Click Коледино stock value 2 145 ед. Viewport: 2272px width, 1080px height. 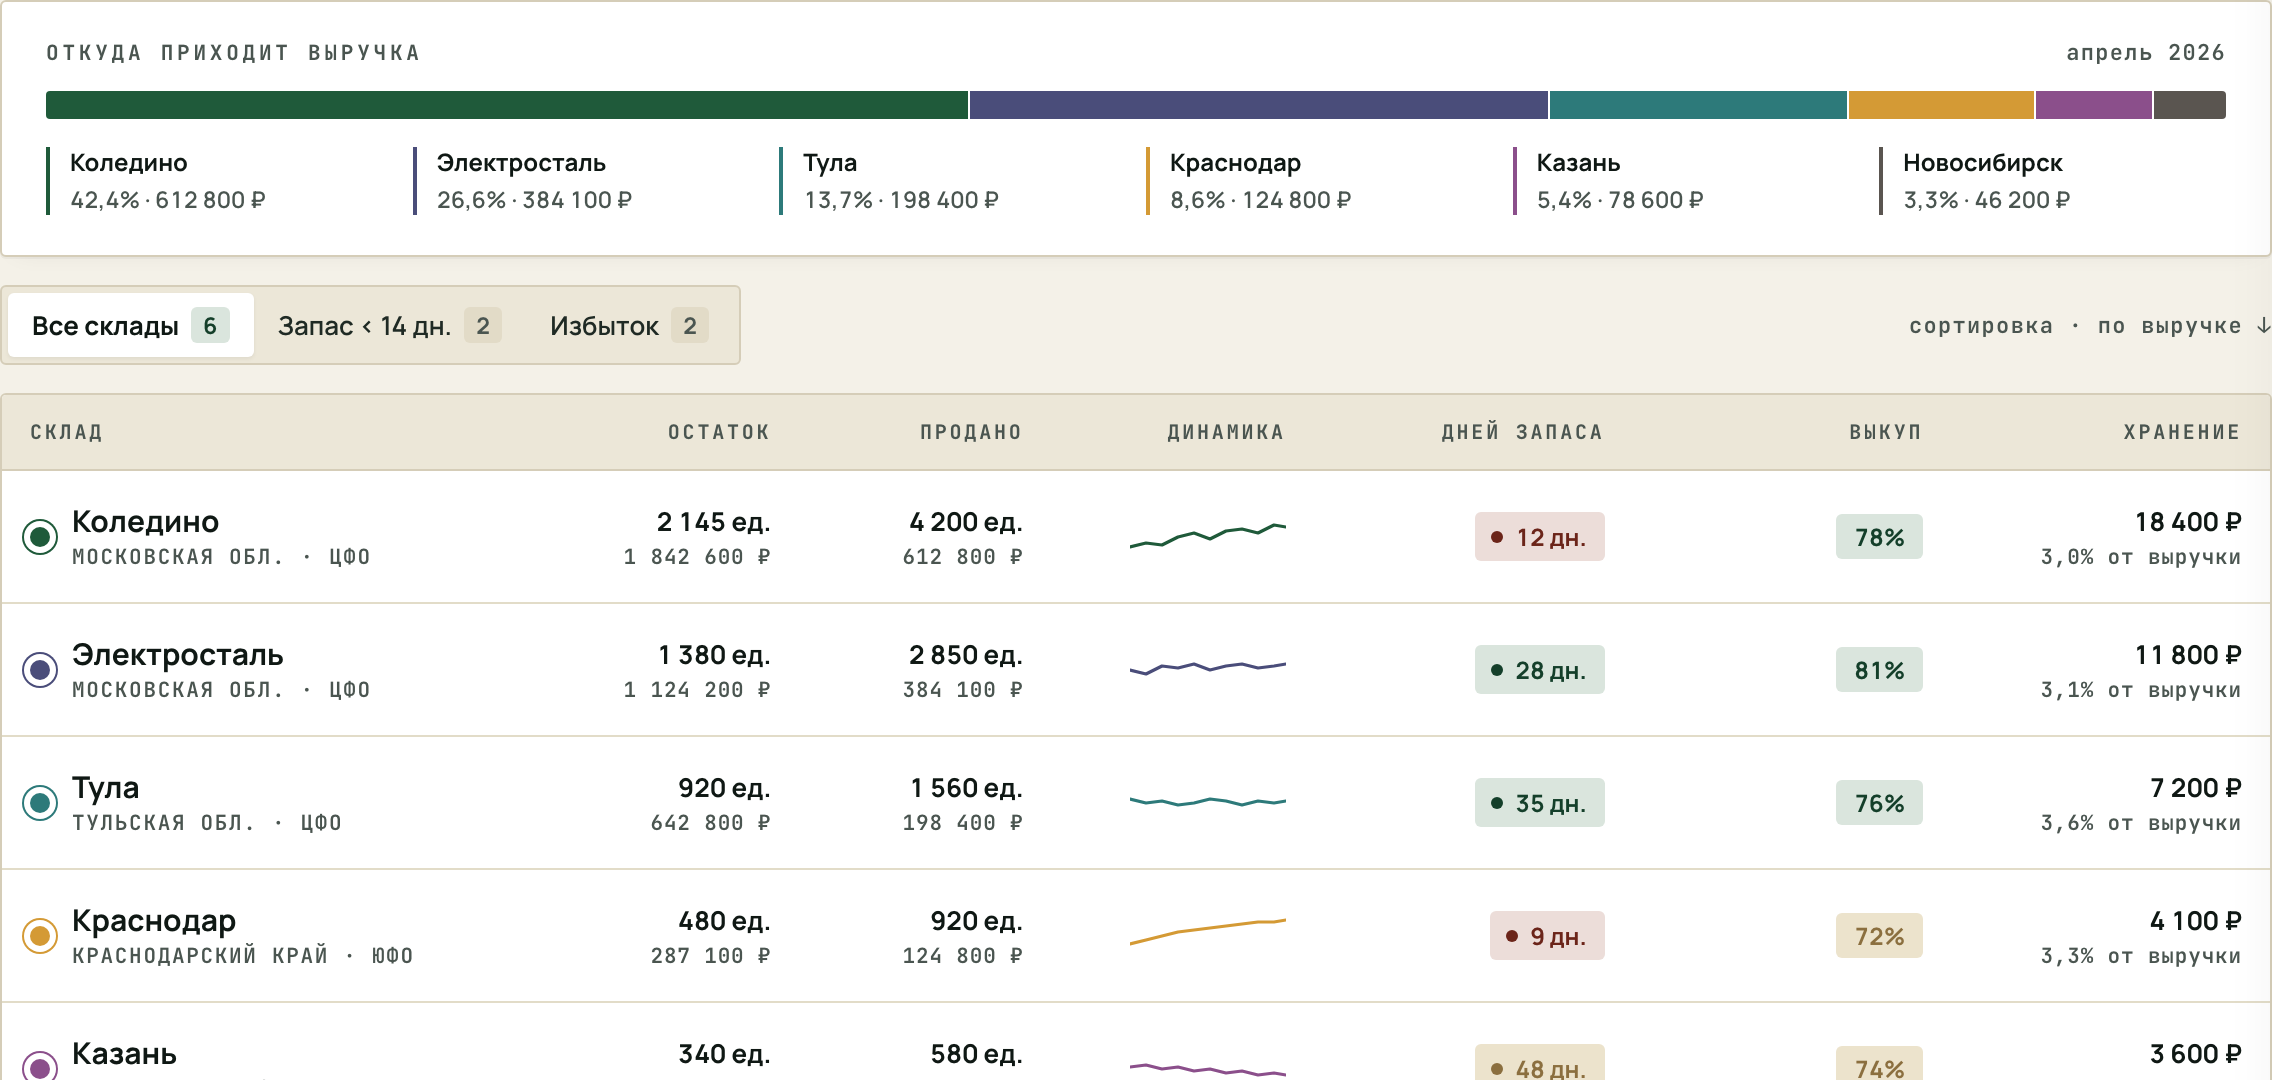pyautogui.click(x=713, y=522)
